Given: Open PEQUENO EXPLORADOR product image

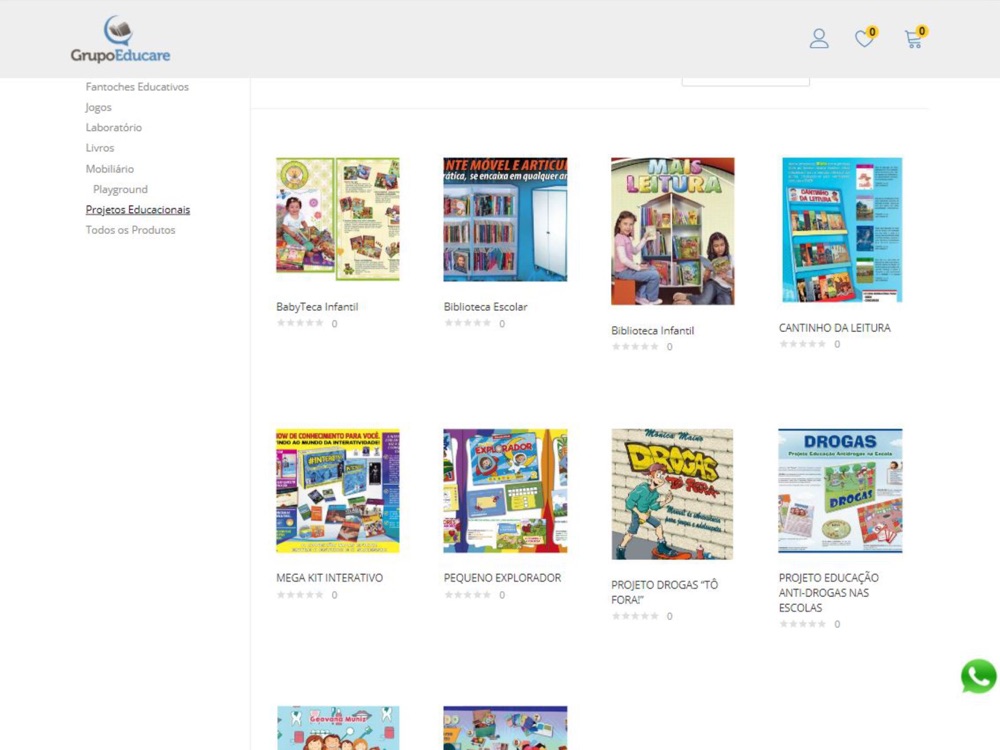Looking at the screenshot, I should pyautogui.click(x=505, y=490).
